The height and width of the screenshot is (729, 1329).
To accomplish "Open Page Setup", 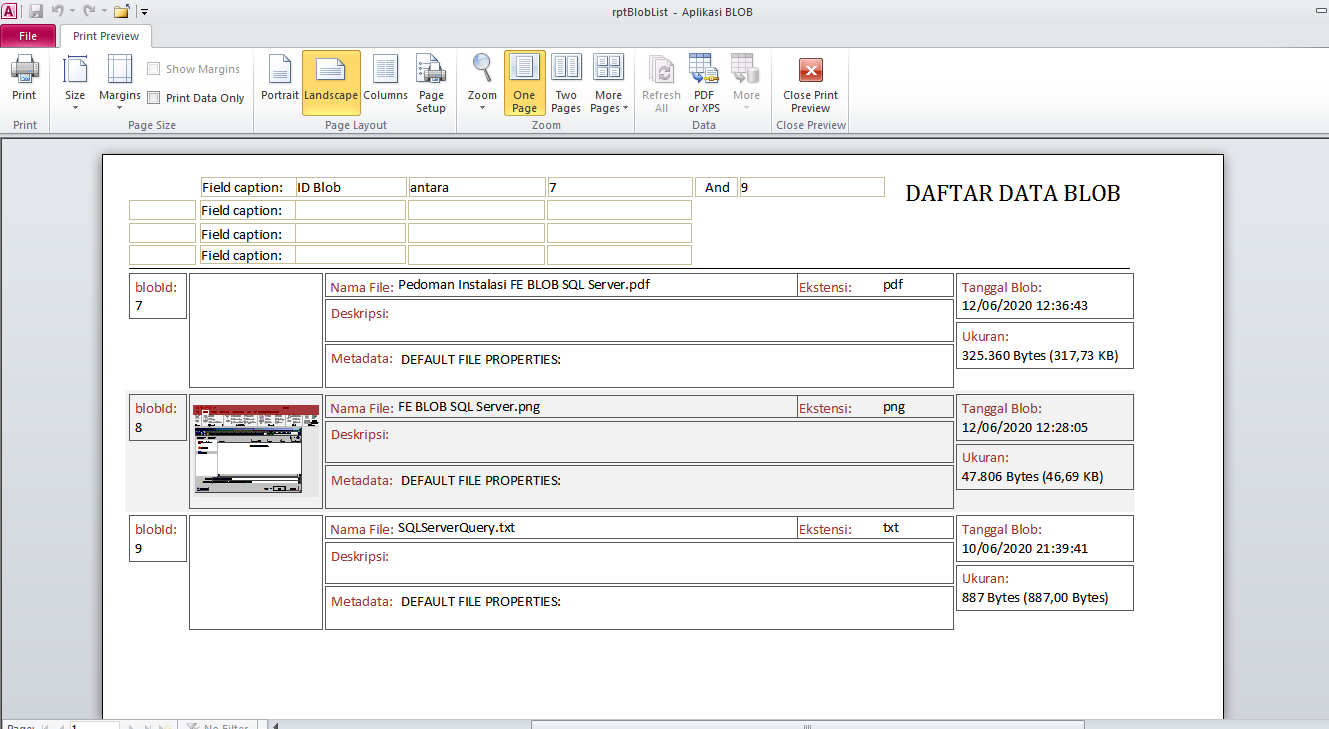I will tap(431, 82).
